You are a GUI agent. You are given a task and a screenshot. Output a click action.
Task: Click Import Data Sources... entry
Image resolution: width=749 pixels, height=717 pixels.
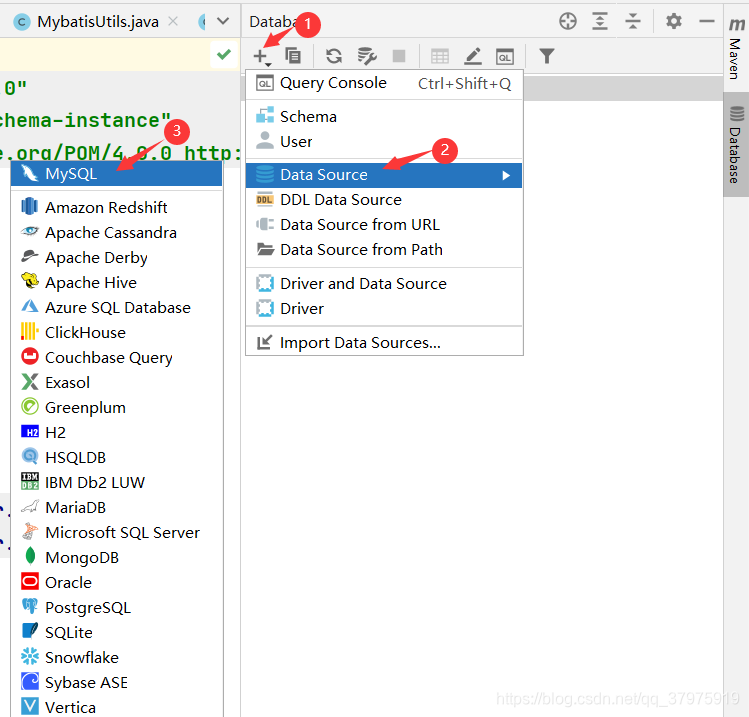click(x=384, y=343)
